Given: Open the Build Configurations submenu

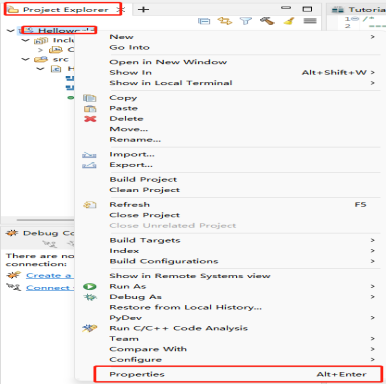Looking at the screenshot, I should click(164, 261).
